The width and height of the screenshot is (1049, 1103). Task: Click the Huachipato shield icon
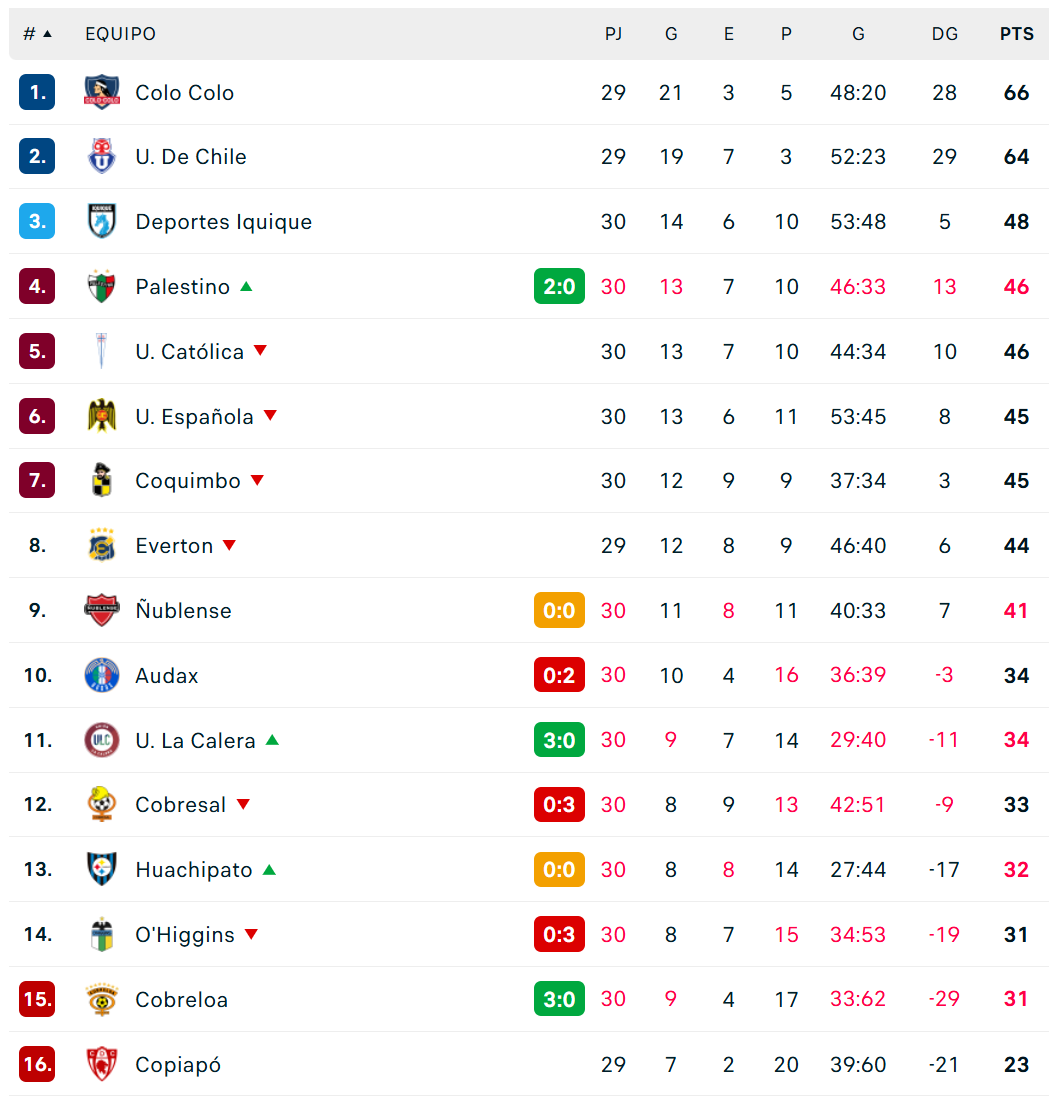coord(102,869)
